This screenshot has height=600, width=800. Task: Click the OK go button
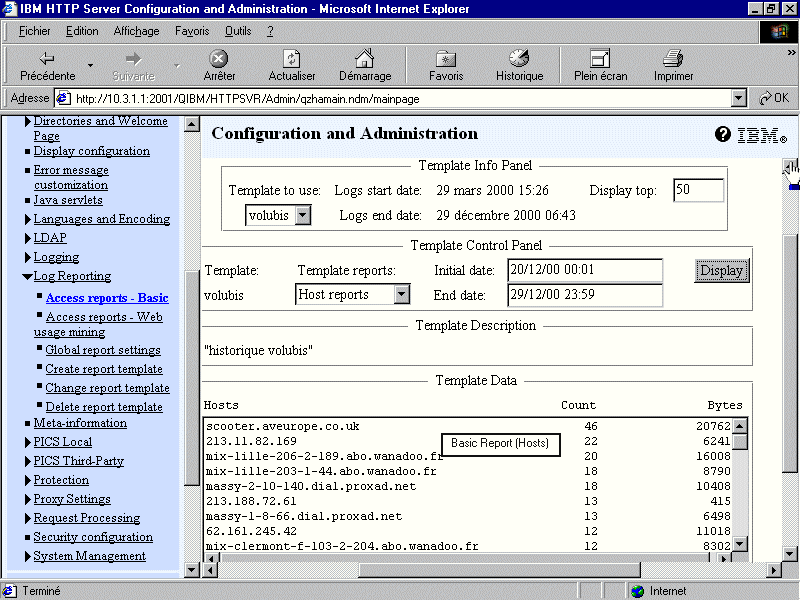774,98
